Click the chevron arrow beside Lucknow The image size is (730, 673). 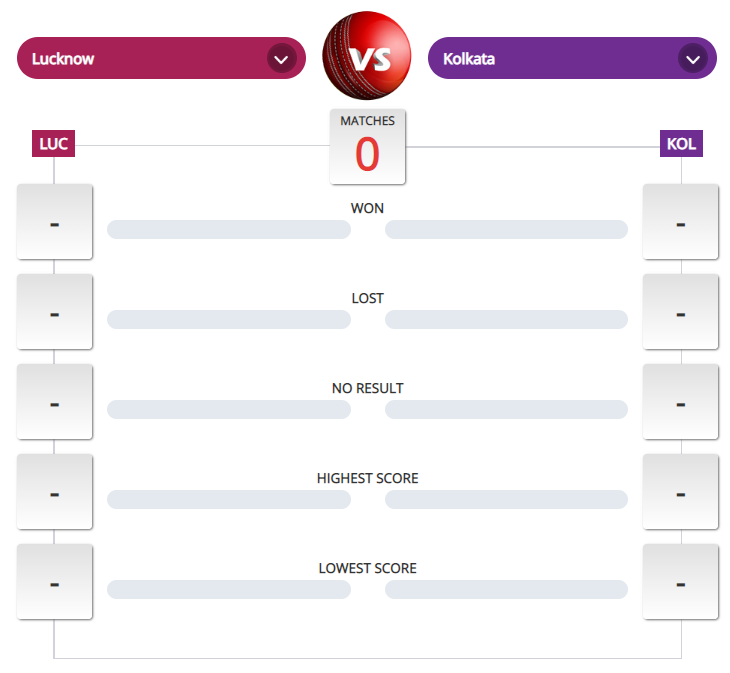point(281,59)
